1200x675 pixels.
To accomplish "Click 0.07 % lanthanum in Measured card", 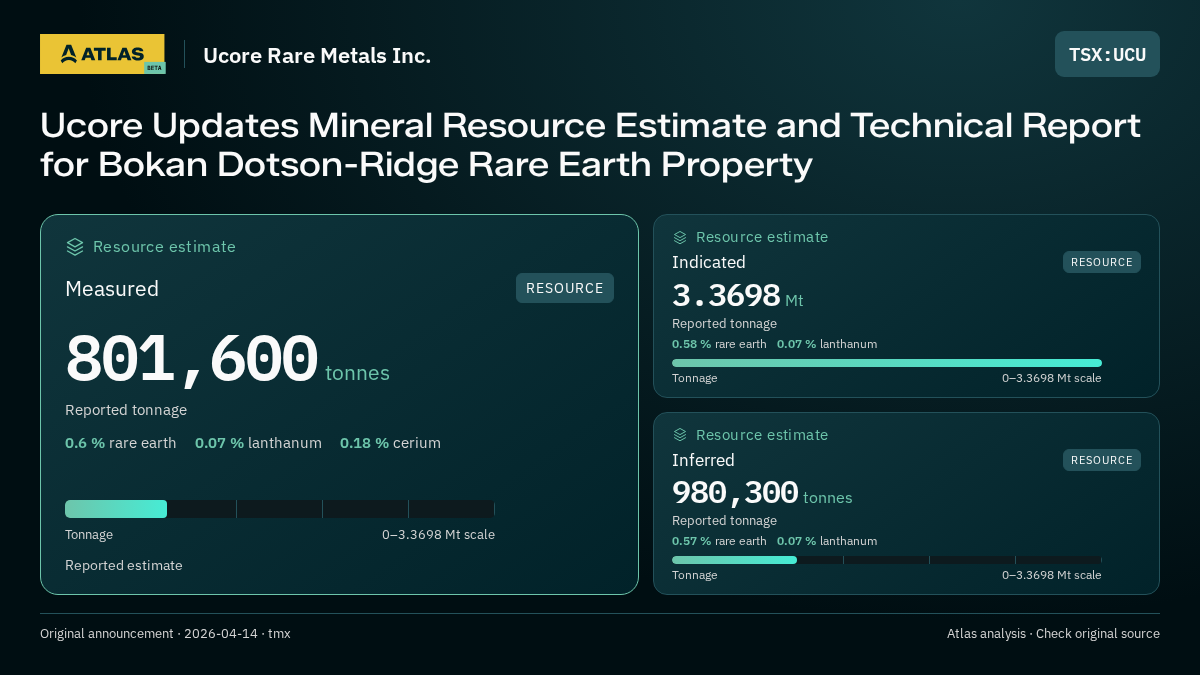I will tap(258, 443).
